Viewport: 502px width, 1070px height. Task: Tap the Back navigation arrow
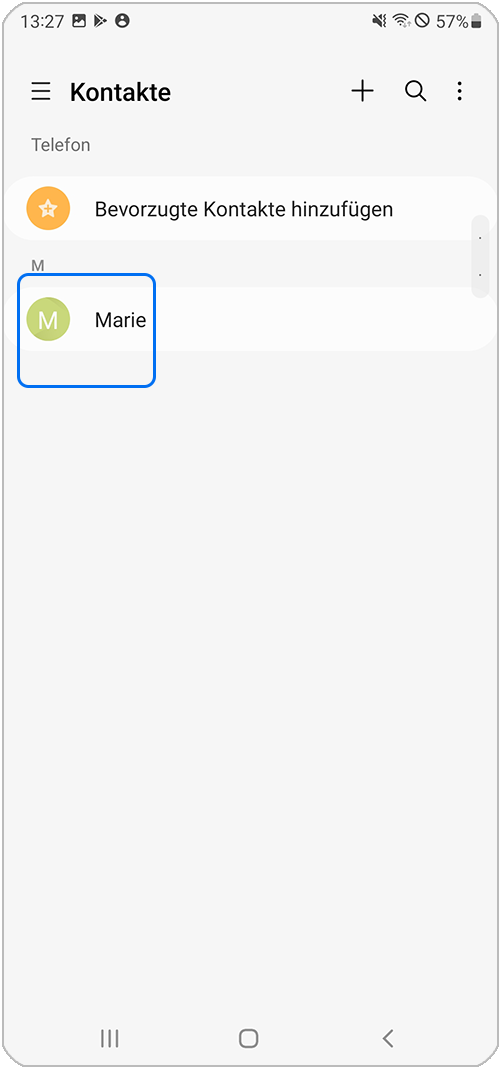pos(388,1039)
